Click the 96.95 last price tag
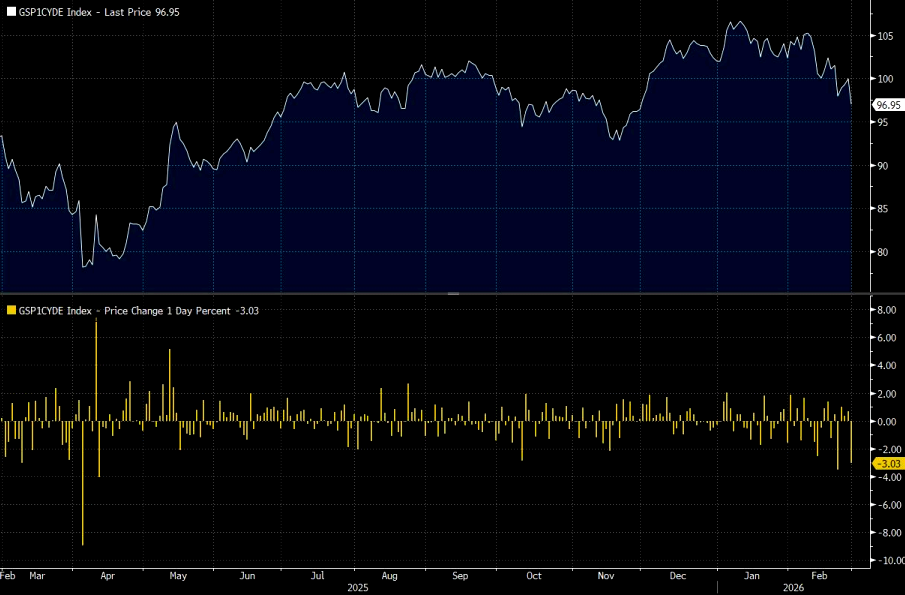This screenshot has height=595, width=905. coord(887,104)
